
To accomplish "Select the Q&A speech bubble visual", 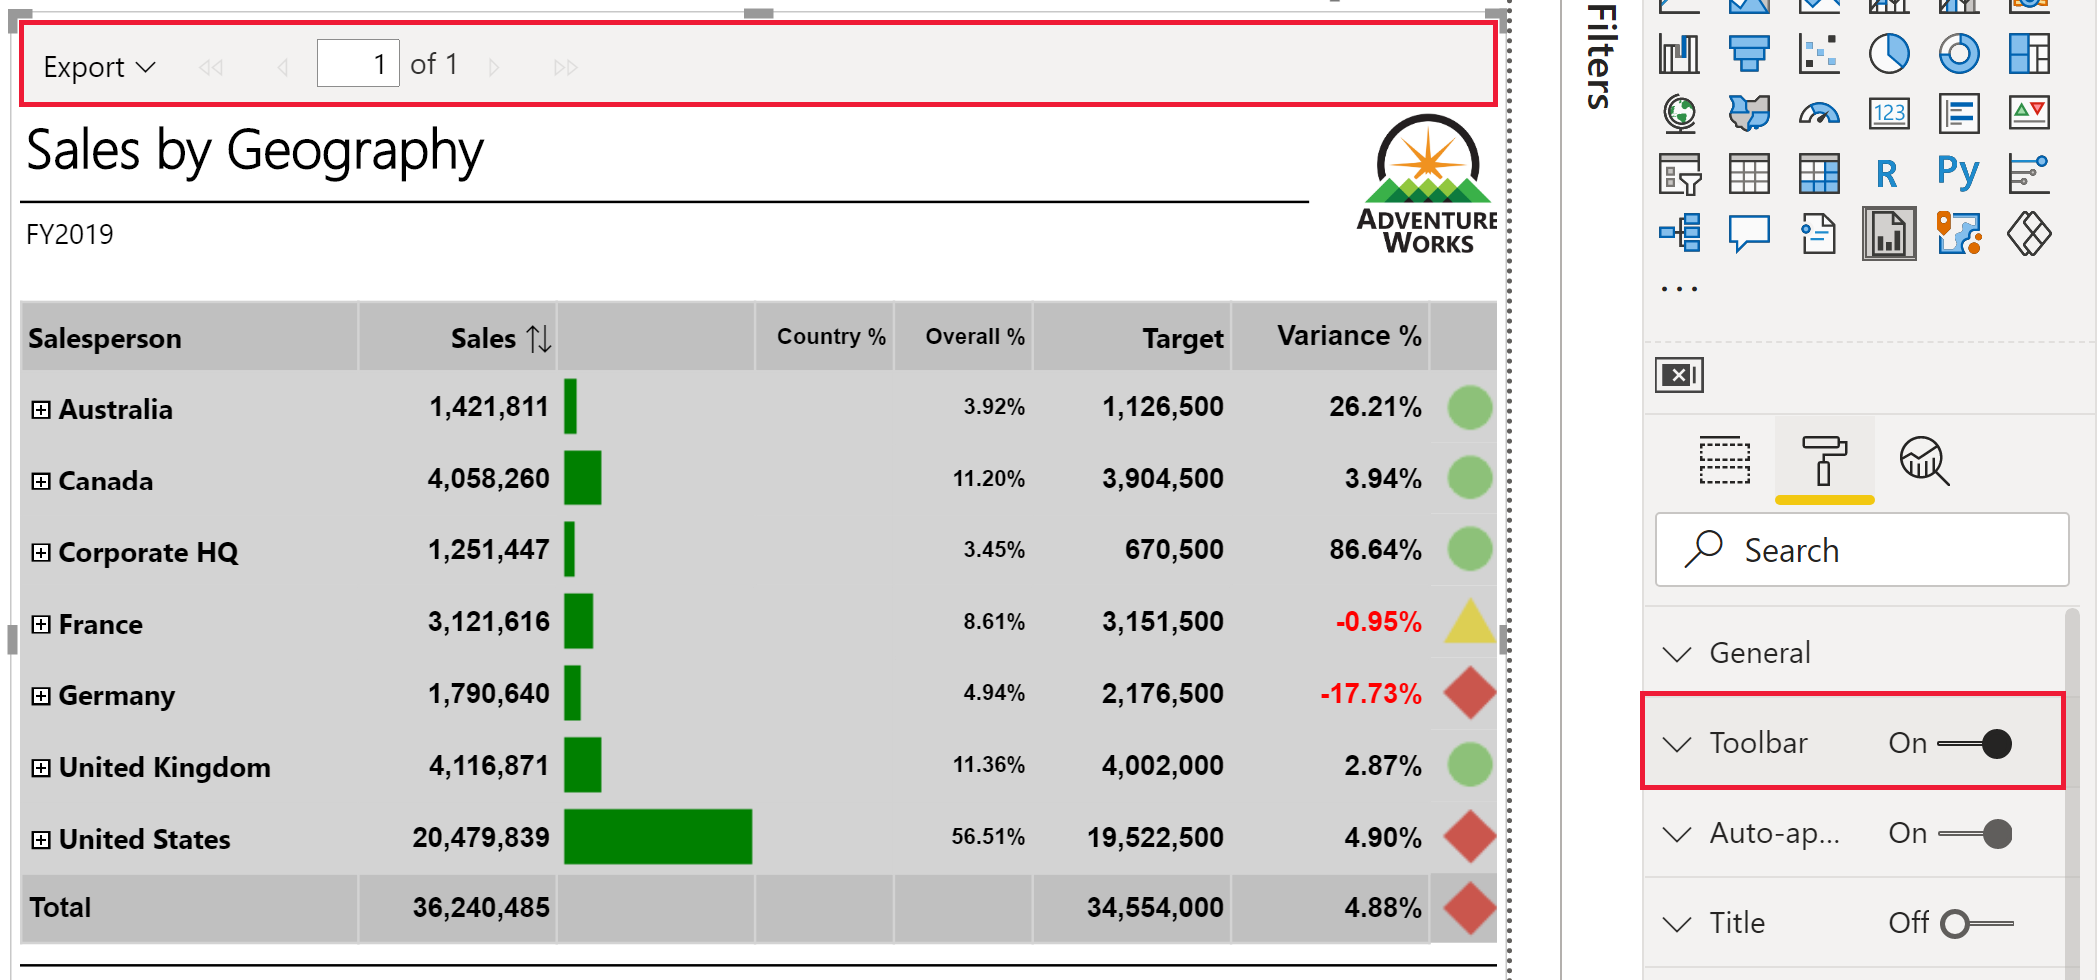I will tap(1749, 234).
